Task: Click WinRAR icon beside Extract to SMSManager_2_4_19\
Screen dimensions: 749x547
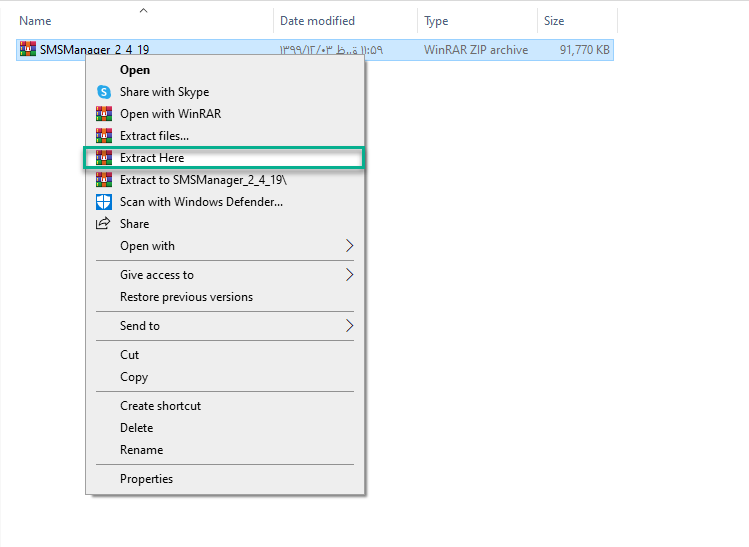Action: [x=104, y=180]
